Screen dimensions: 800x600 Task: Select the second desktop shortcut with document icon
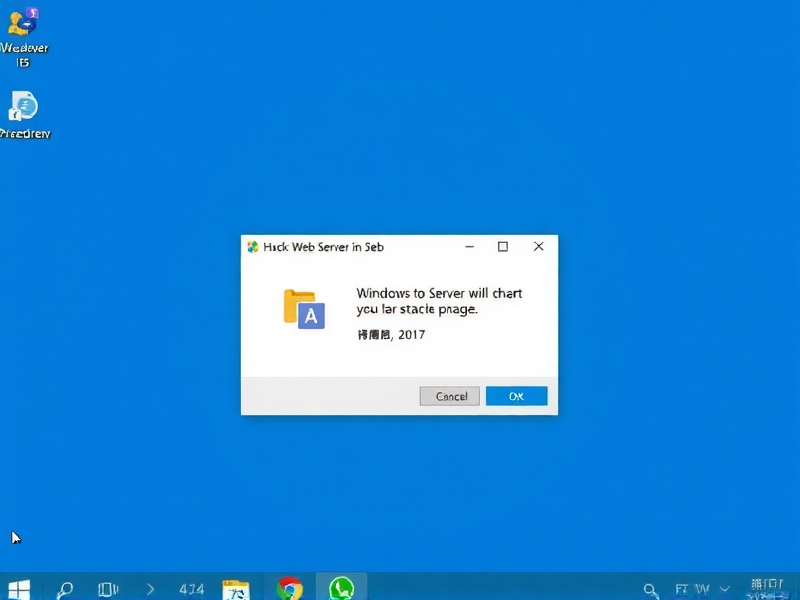pyautogui.click(x=24, y=112)
